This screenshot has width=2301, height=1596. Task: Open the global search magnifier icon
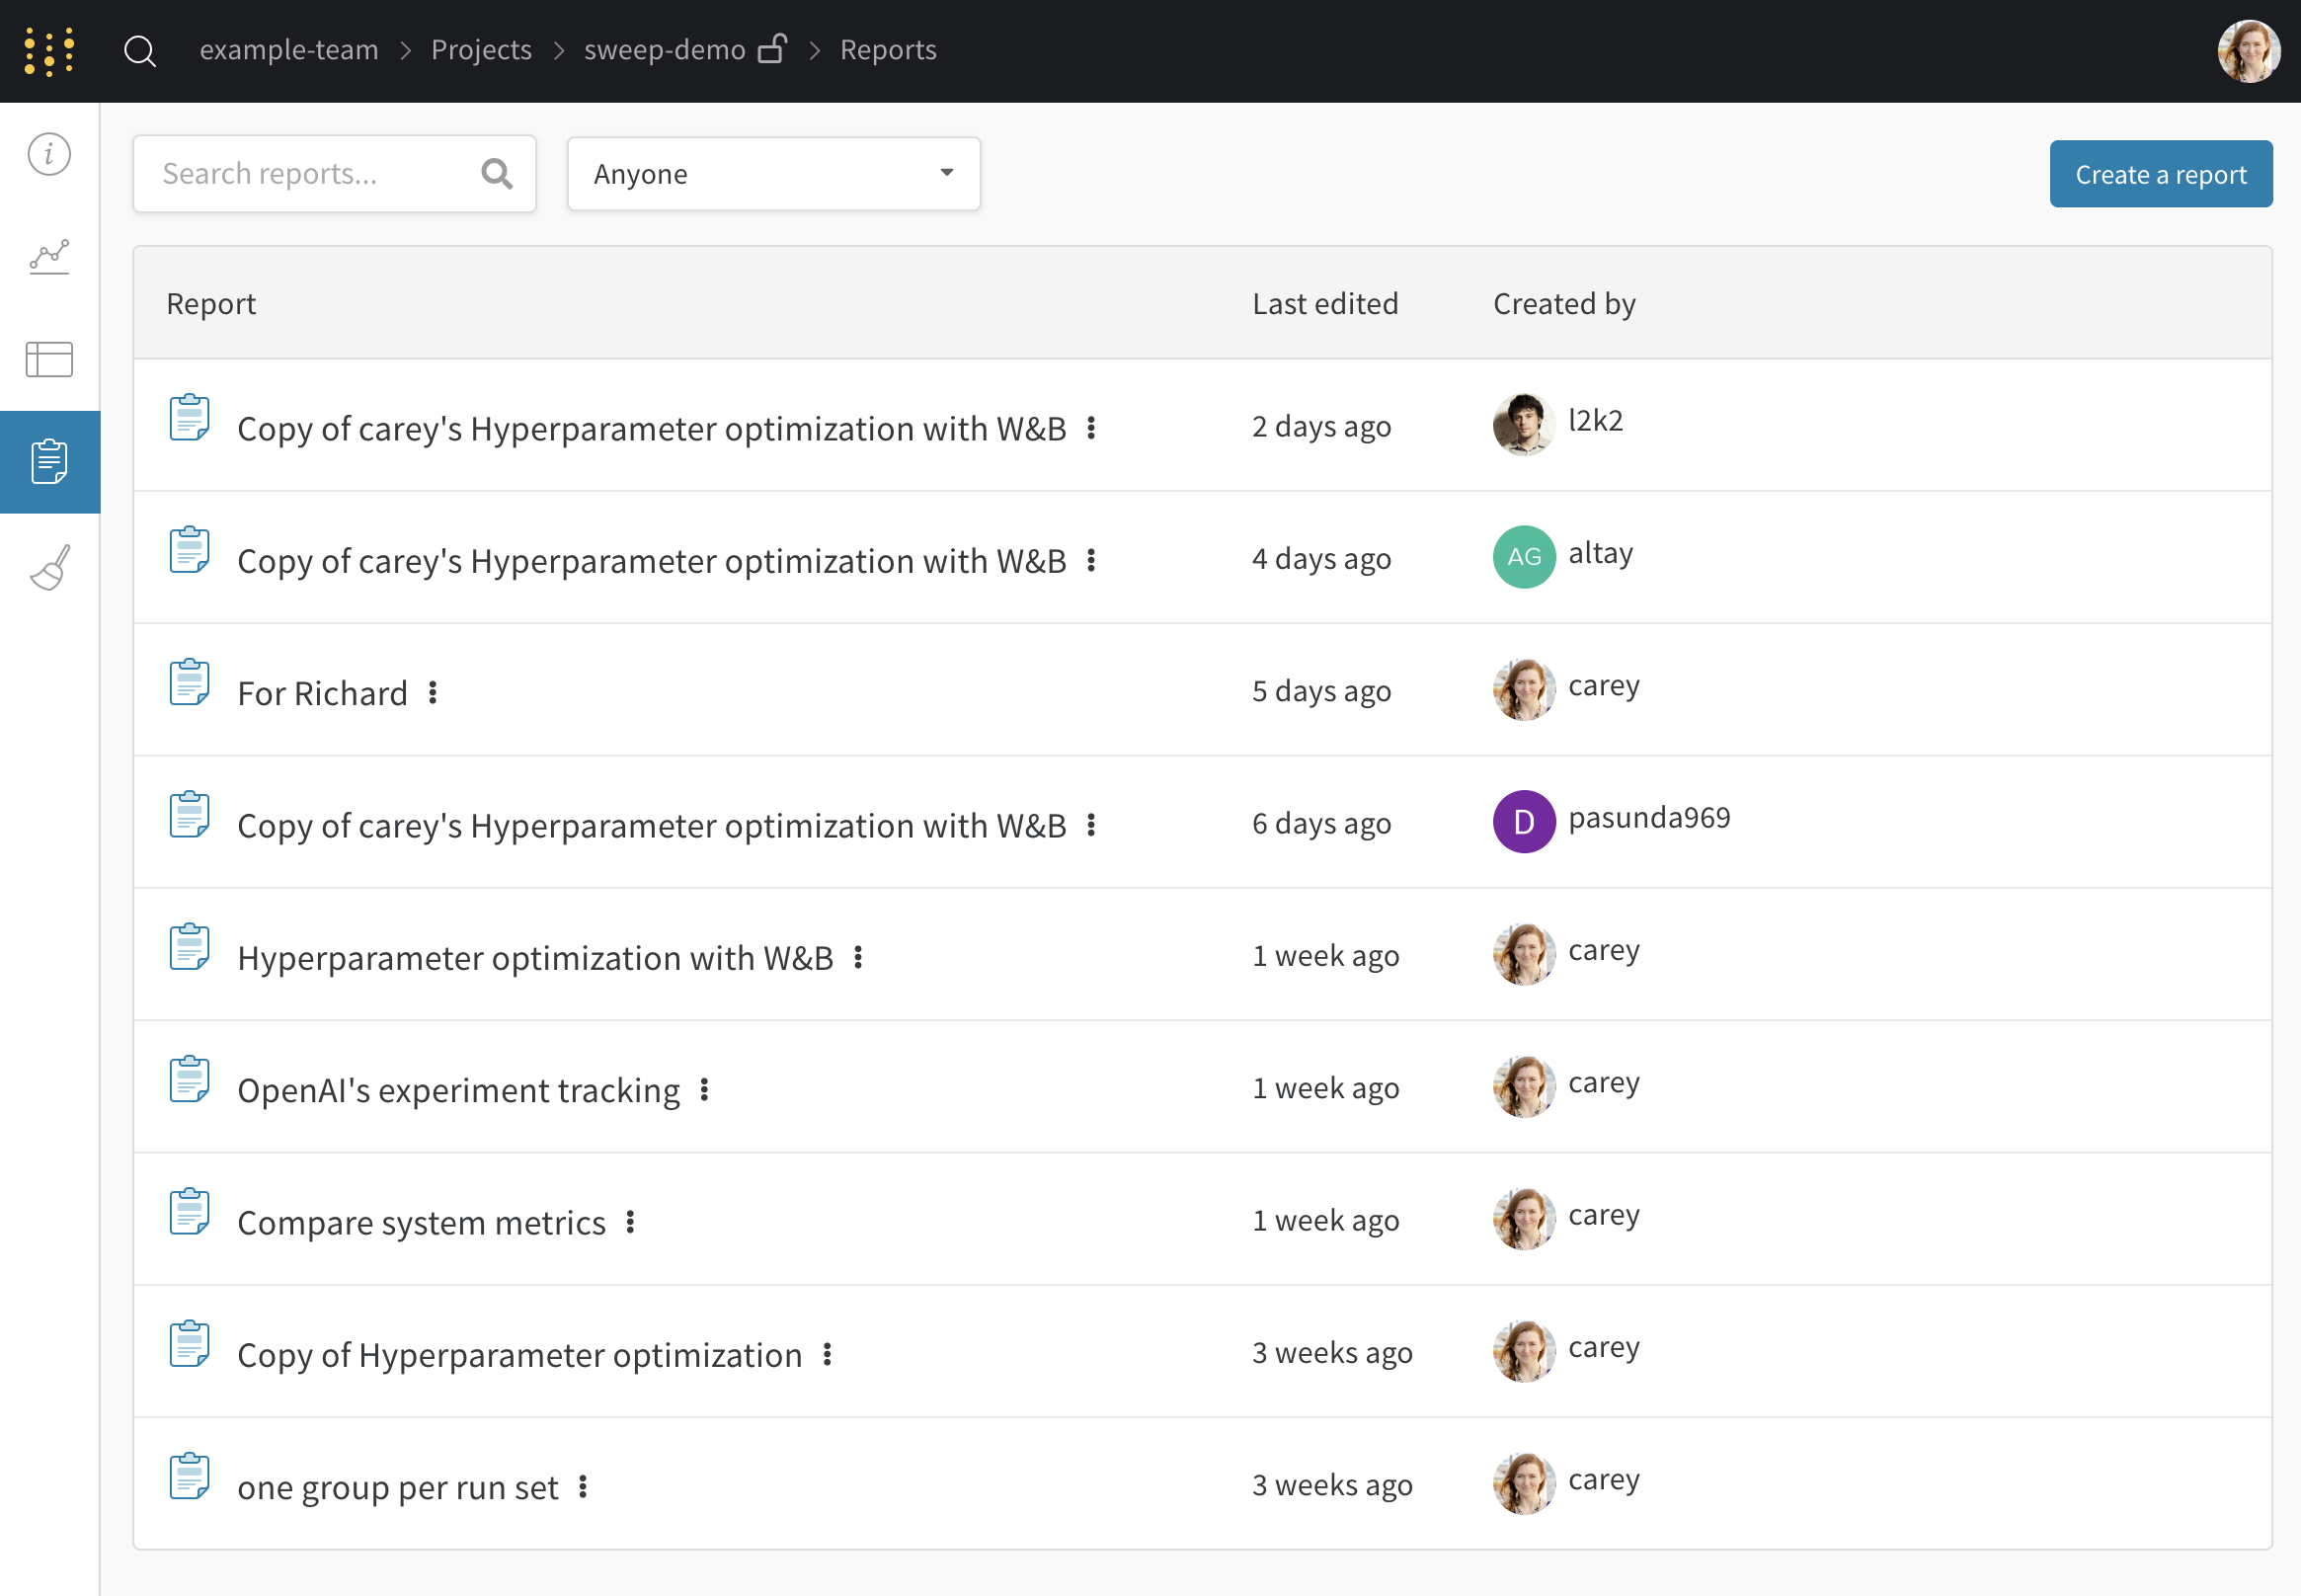[140, 51]
